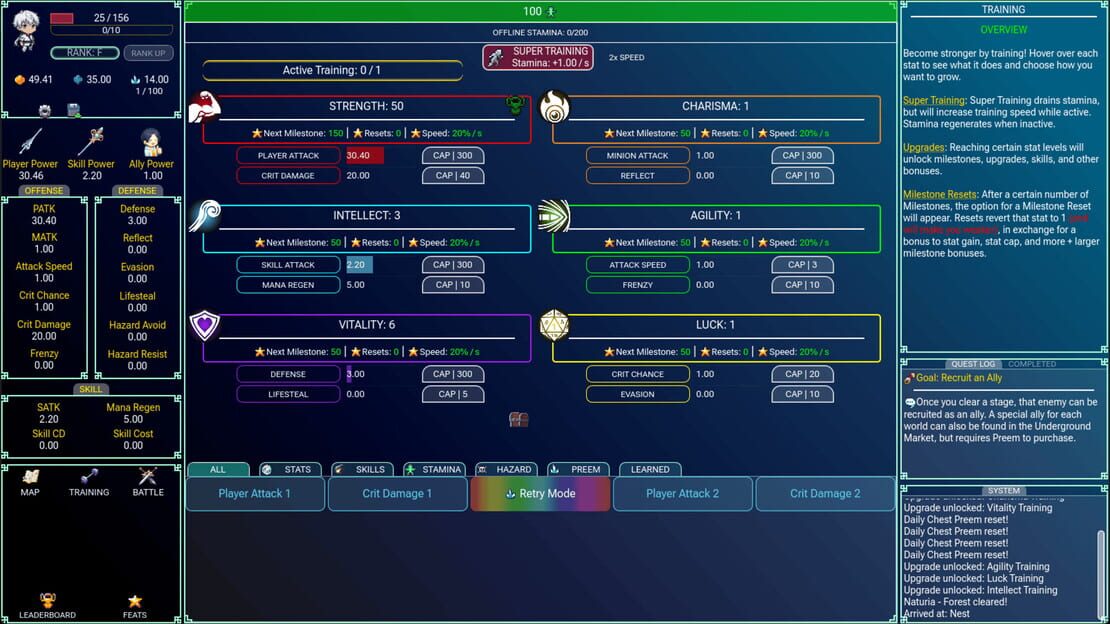This screenshot has height=624, width=1110.
Task: Open the Battle screen with crossed swords
Action: click(148, 482)
